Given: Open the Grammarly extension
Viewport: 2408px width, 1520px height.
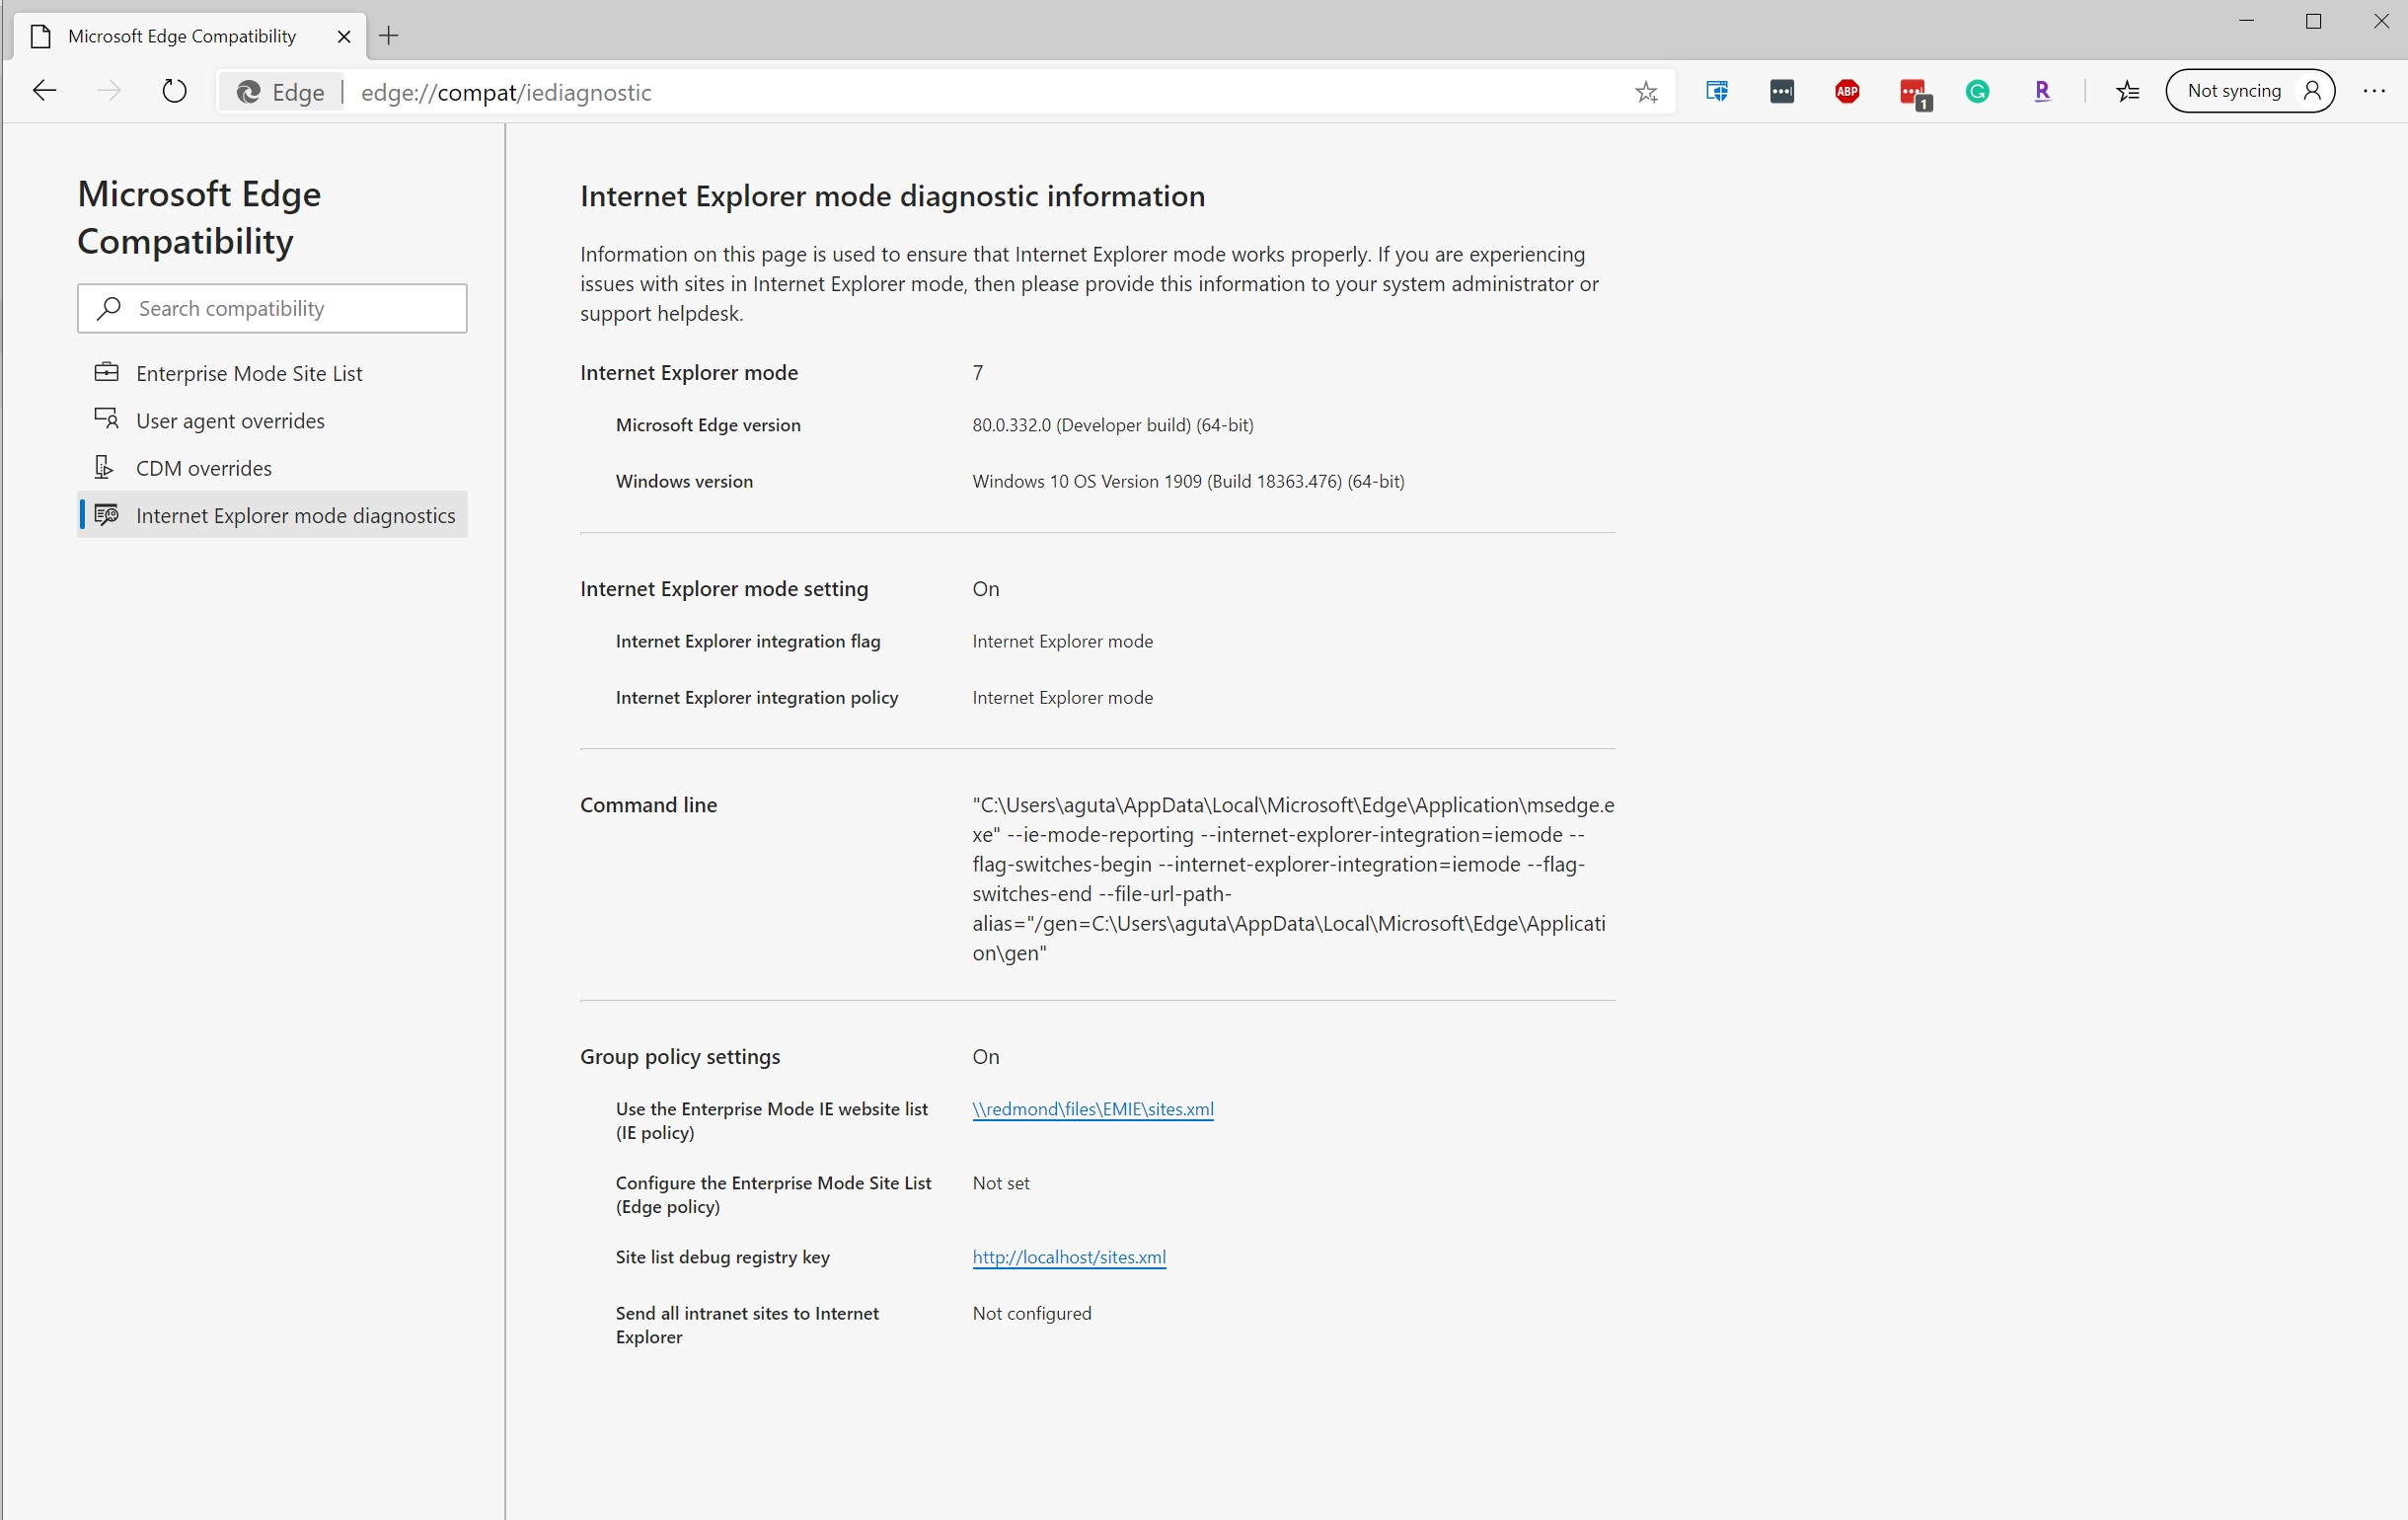Looking at the screenshot, I should [x=1977, y=91].
